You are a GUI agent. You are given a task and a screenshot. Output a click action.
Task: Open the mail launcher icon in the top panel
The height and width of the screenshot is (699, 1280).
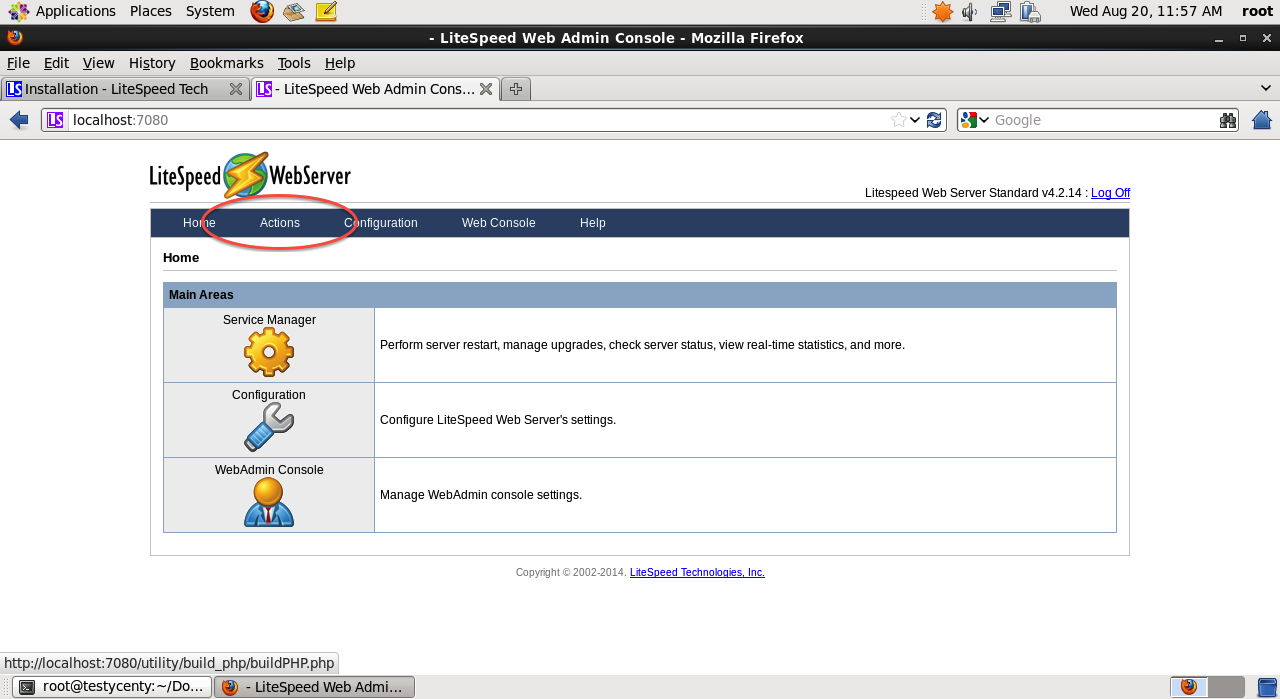(293, 11)
